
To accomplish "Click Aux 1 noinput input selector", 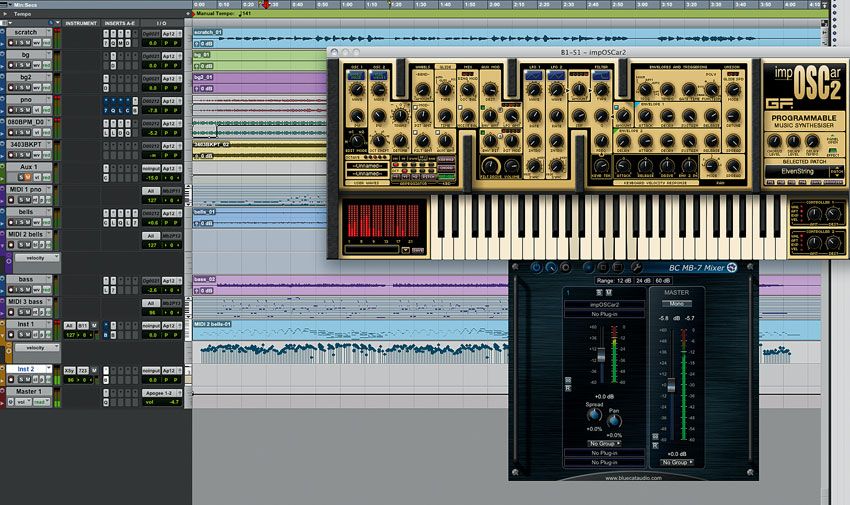I will tap(151, 169).
